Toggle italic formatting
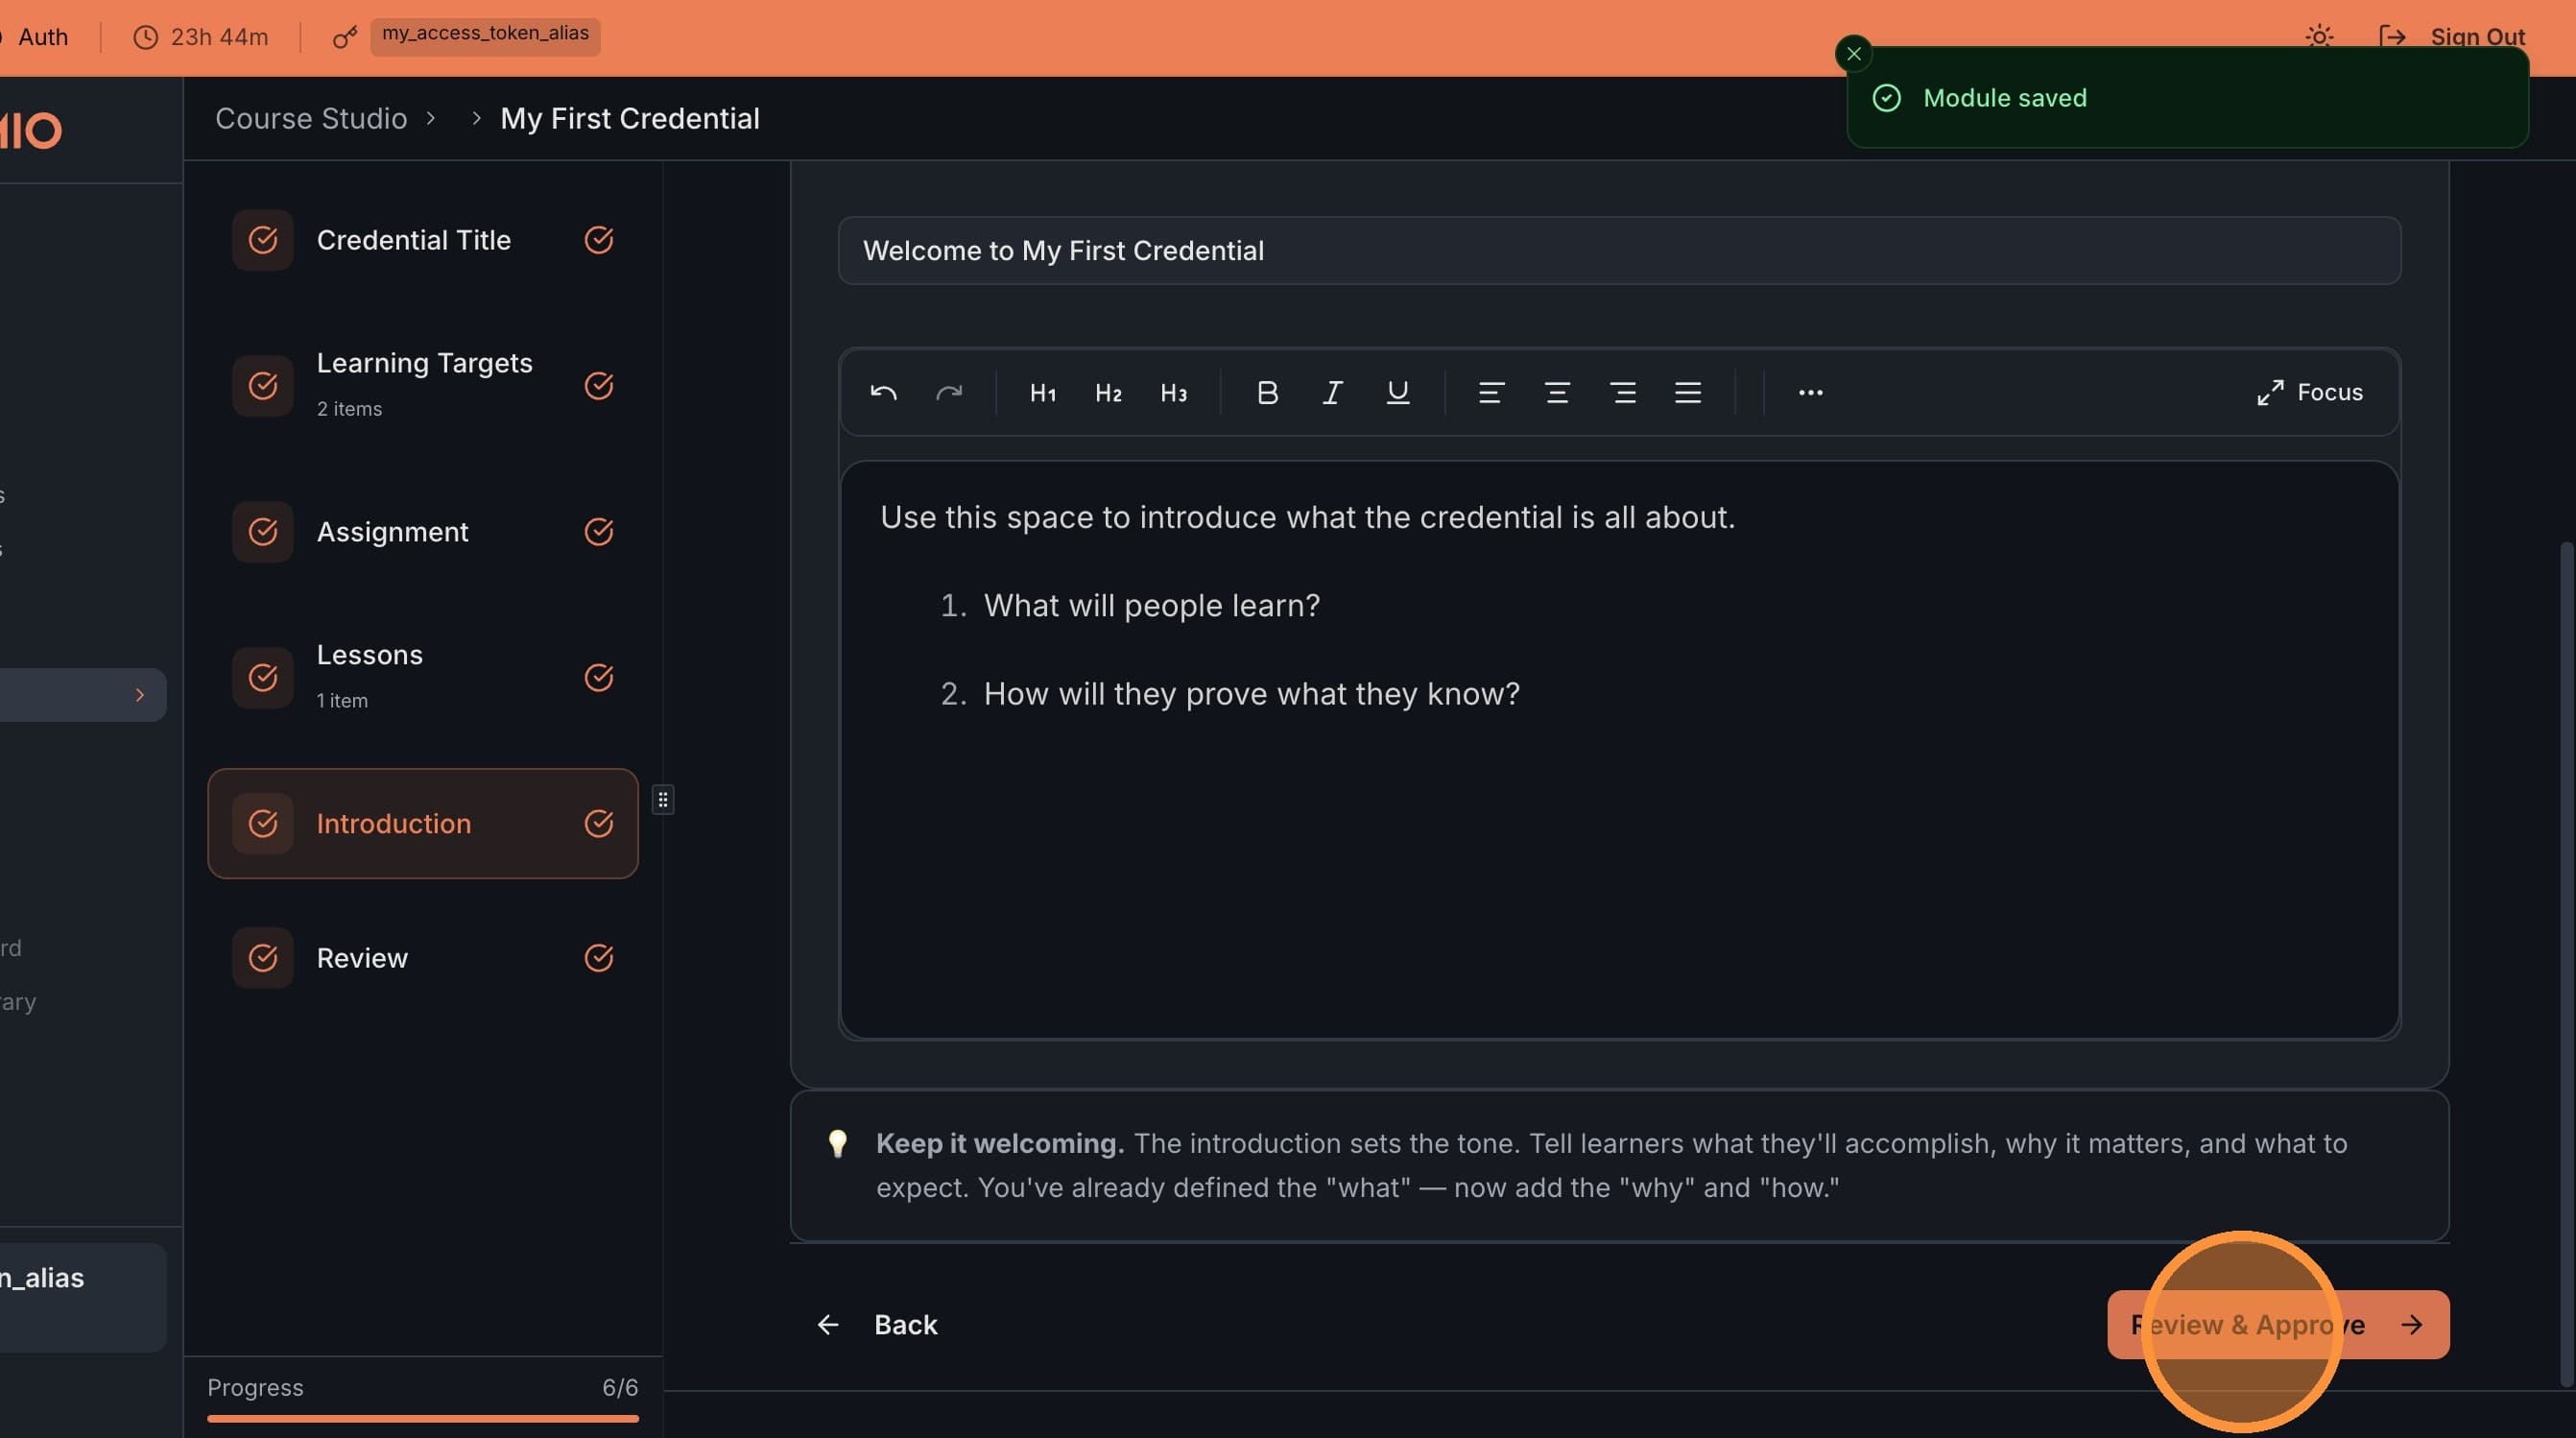This screenshot has width=2576, height=1438. (x=1332, y=392)
